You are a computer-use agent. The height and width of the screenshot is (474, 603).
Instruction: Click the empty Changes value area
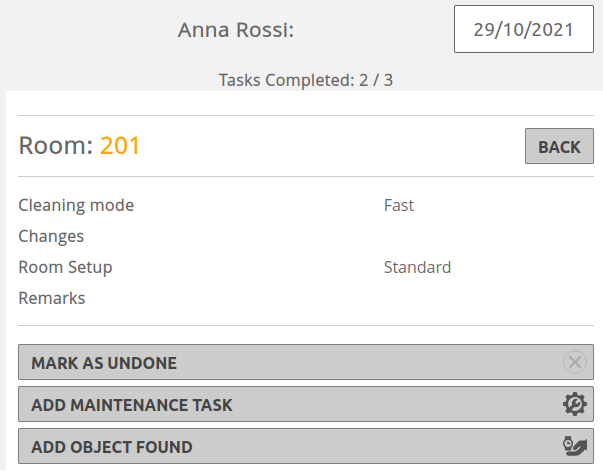[488, 236]
